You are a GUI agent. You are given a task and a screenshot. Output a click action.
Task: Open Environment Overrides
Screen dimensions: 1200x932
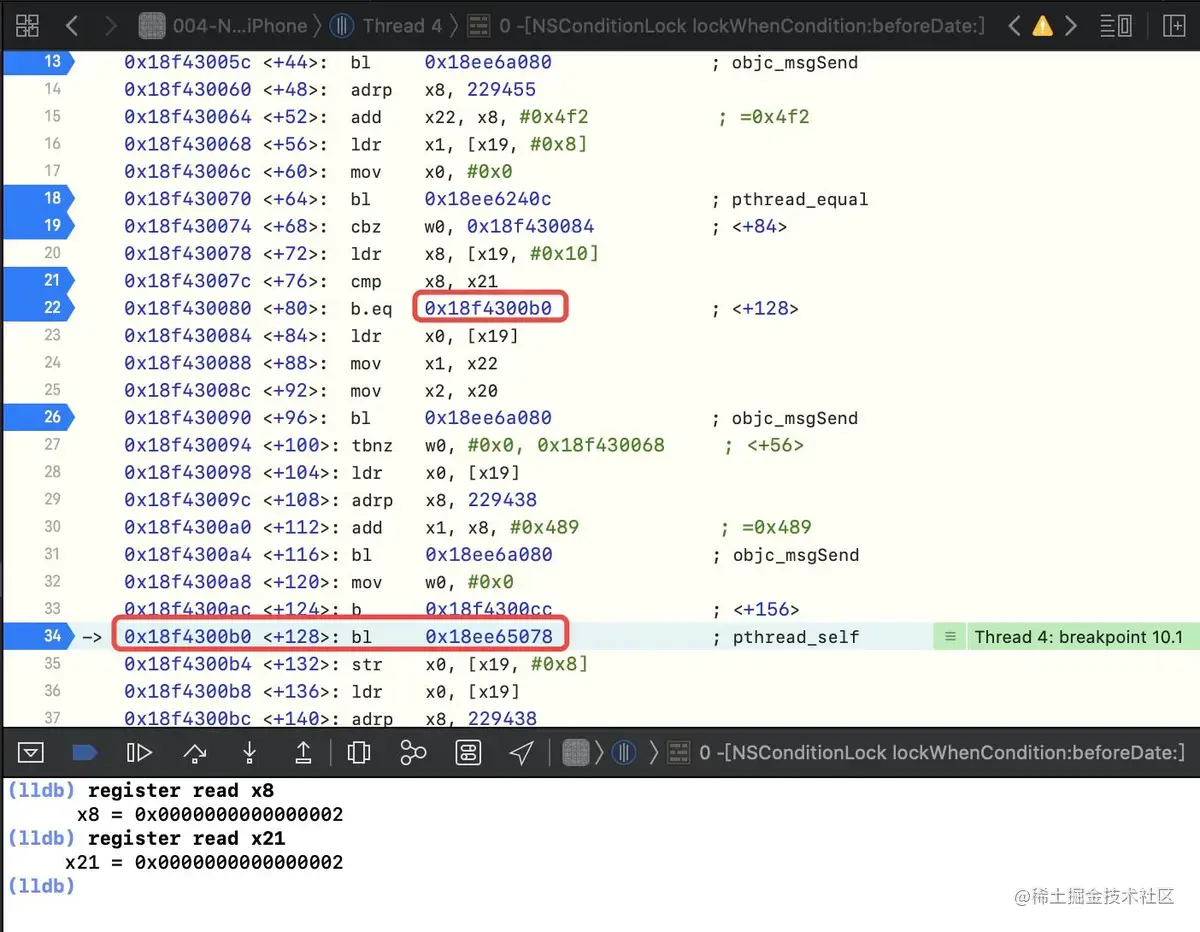click(x=468, y=752)
